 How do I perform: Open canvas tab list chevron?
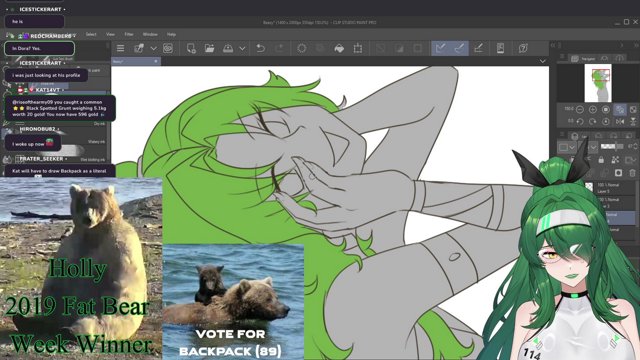click(542, 61)
